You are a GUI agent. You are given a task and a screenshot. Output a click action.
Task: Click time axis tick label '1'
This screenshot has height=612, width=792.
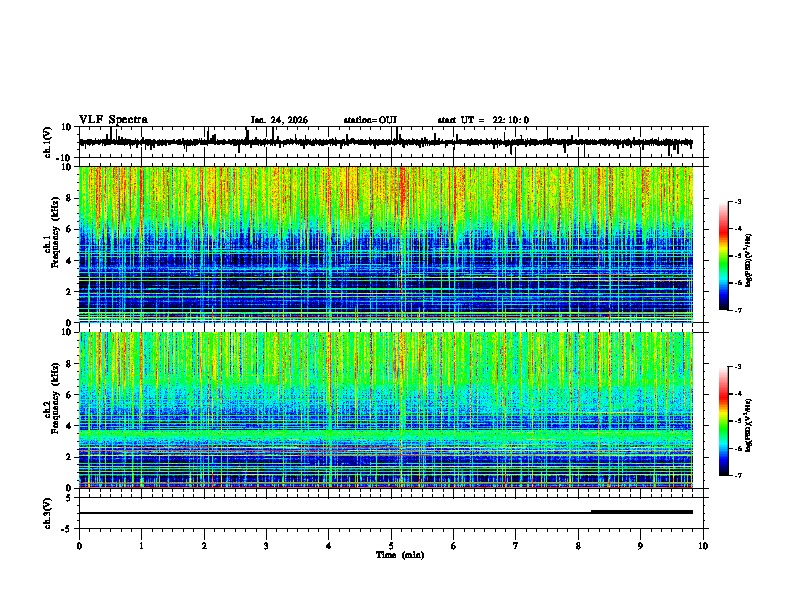point(141,546)
